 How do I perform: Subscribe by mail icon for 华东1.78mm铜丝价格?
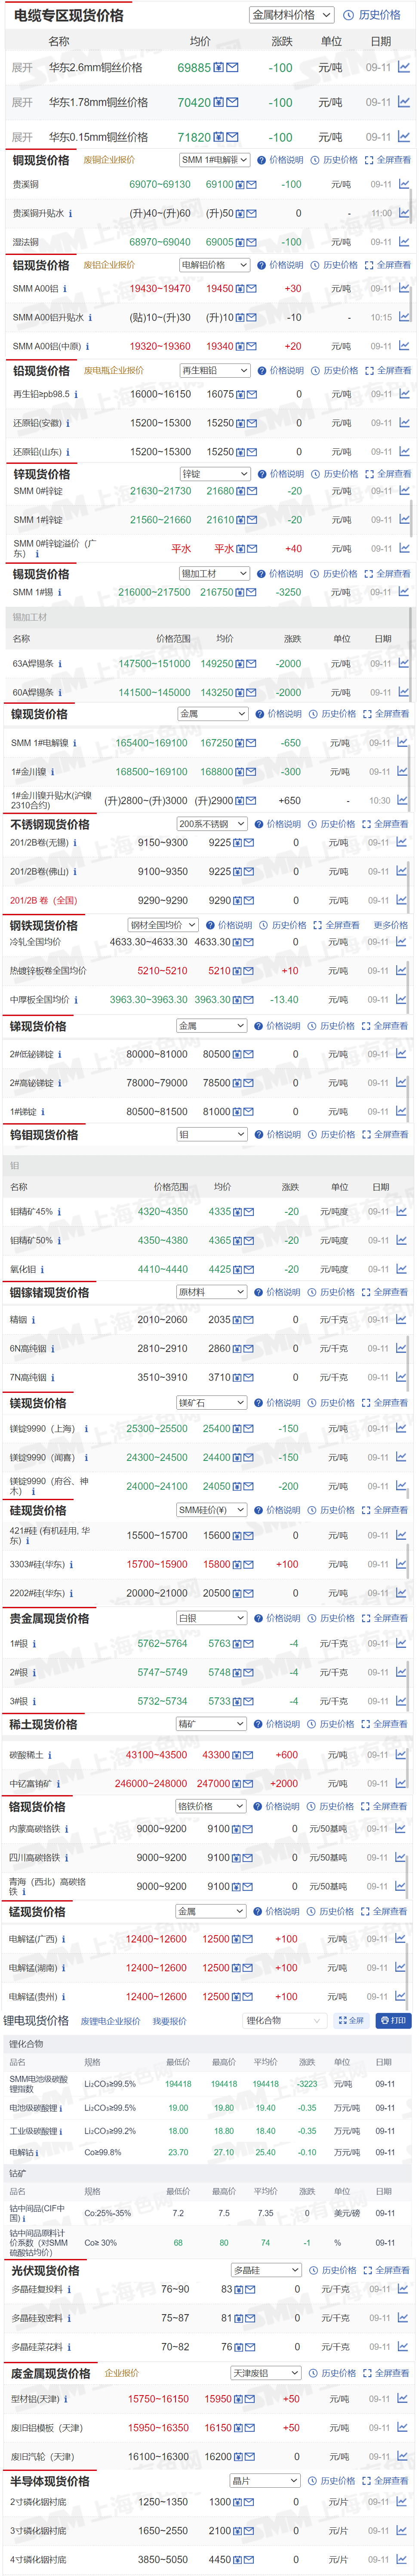(232, 102)
